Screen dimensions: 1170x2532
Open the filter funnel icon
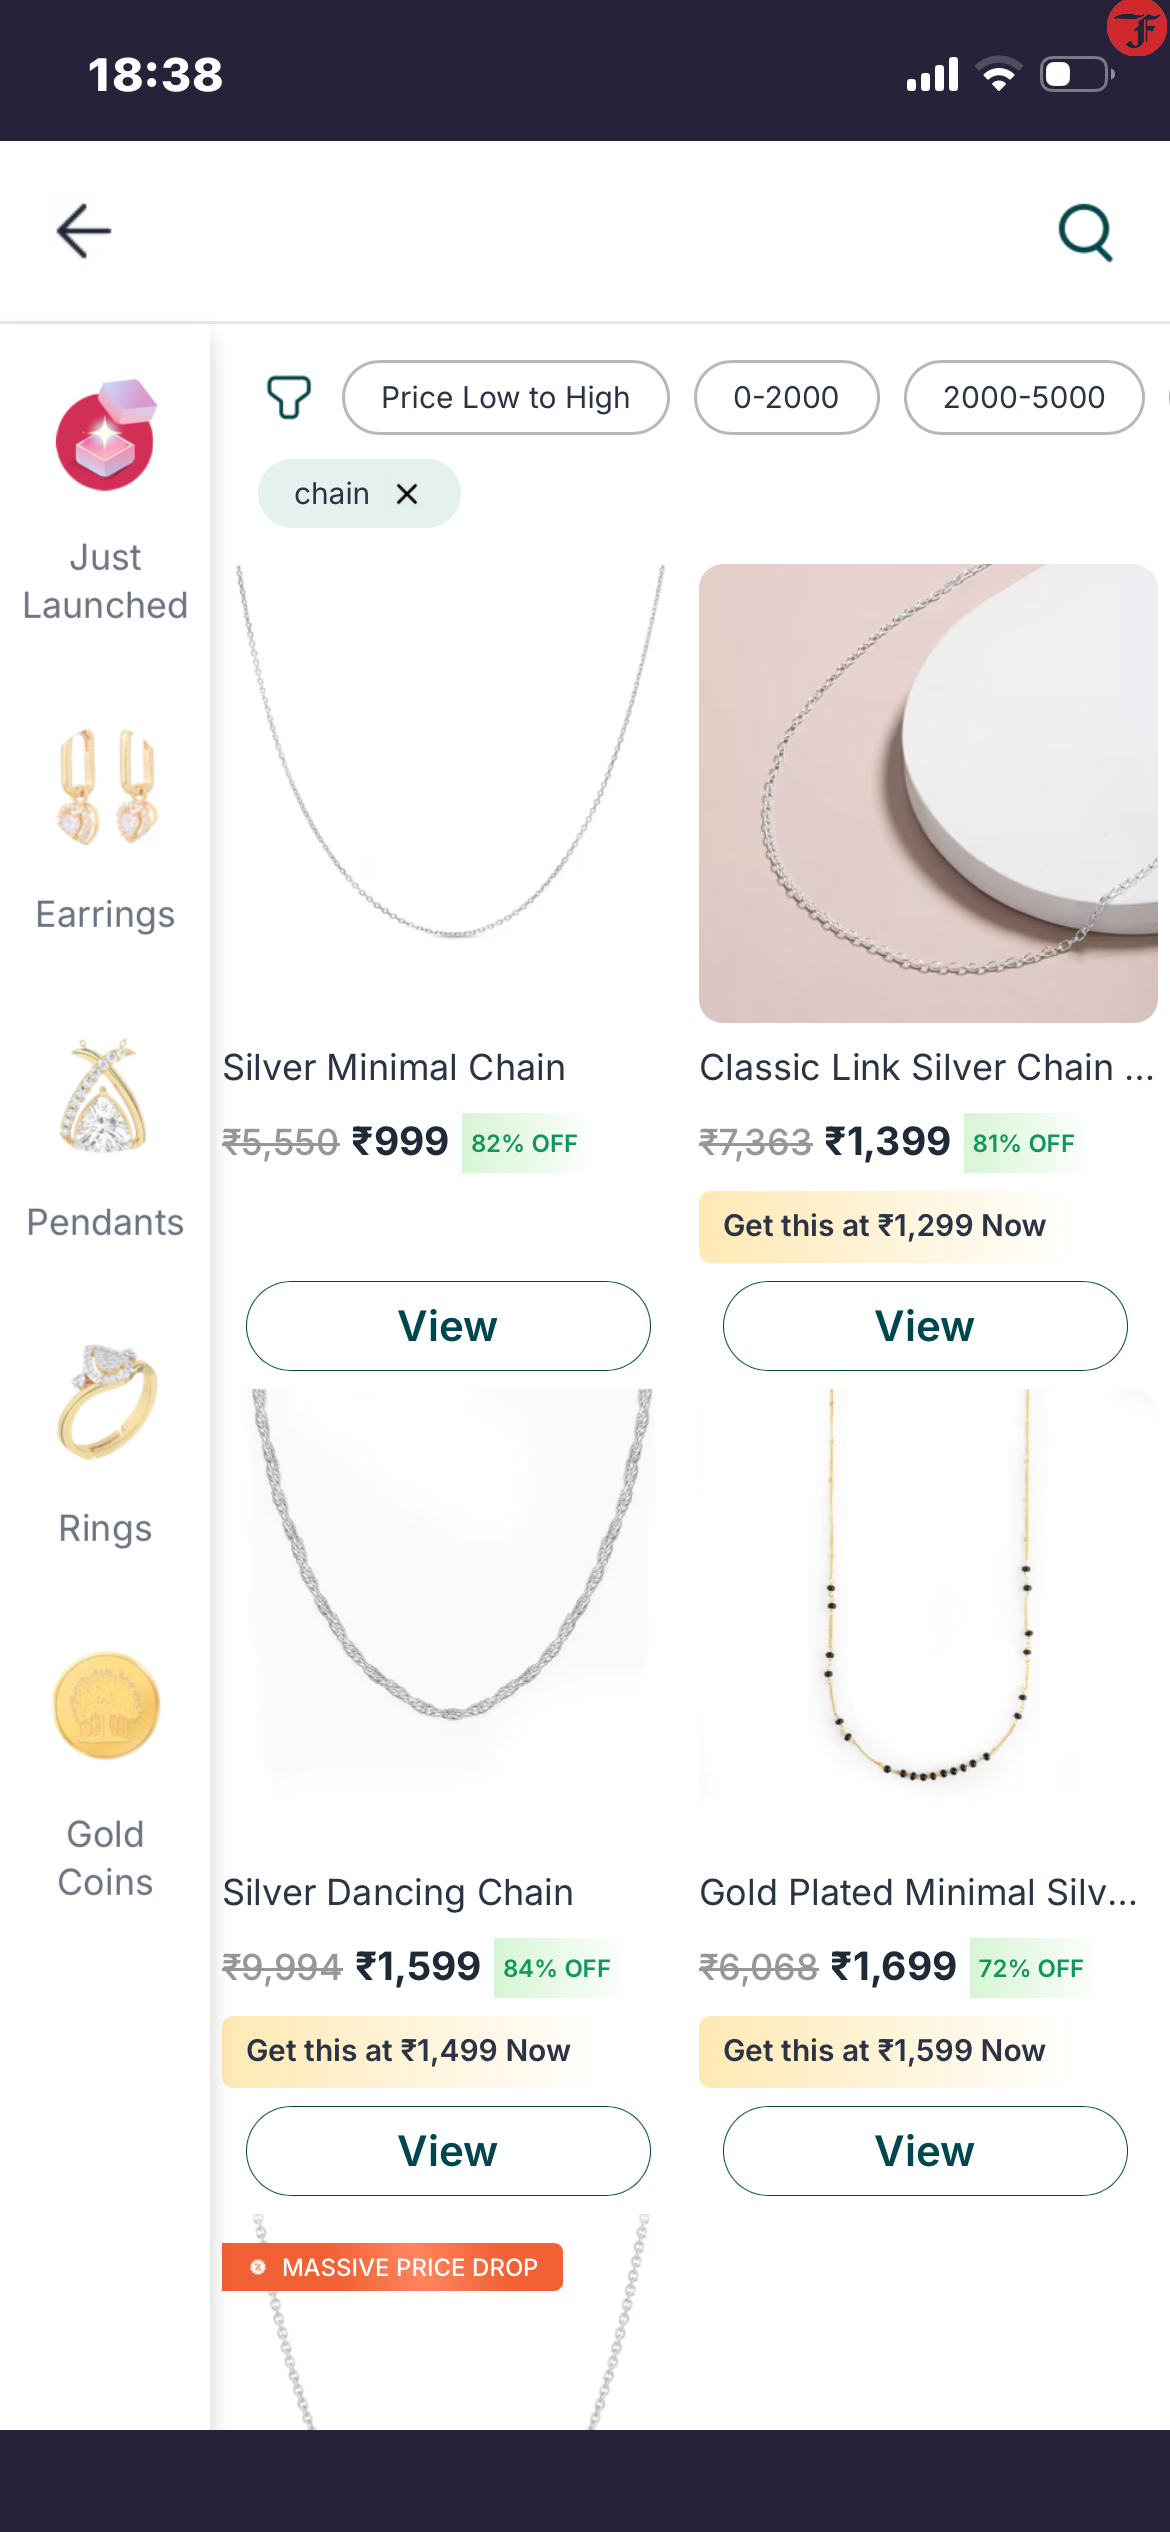pyautogui.click(x=289, y=397)
